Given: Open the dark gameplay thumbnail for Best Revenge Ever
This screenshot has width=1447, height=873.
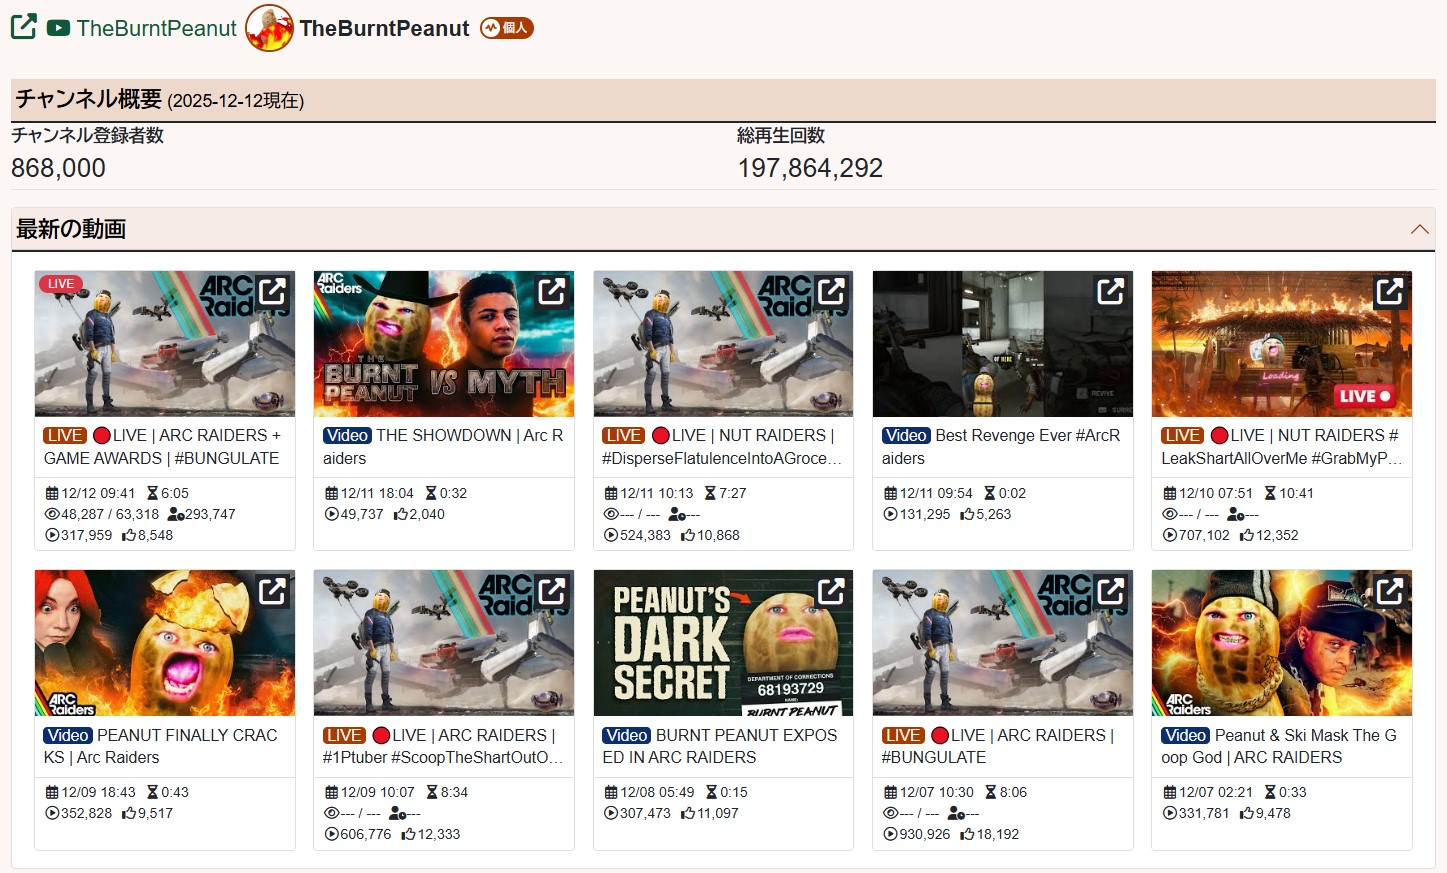Looking at the screenshot, I should 1003,344.
